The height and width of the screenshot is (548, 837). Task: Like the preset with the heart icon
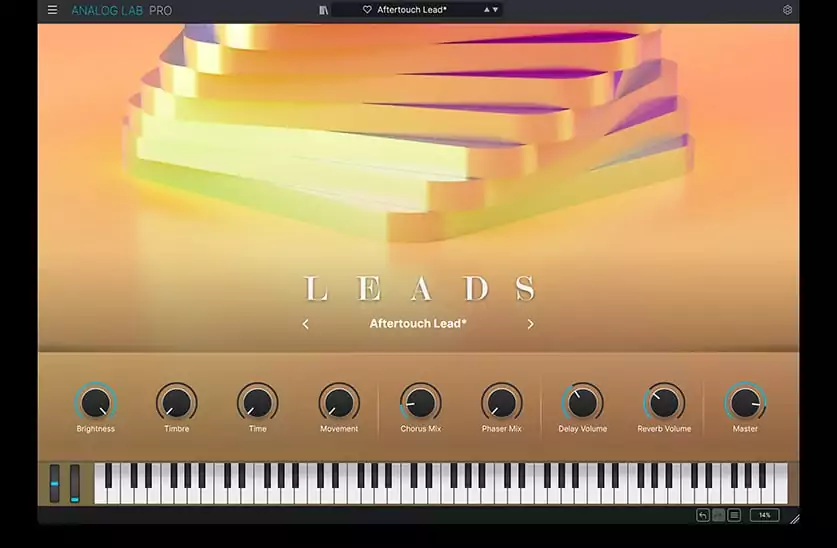click(x=367, y=10)
